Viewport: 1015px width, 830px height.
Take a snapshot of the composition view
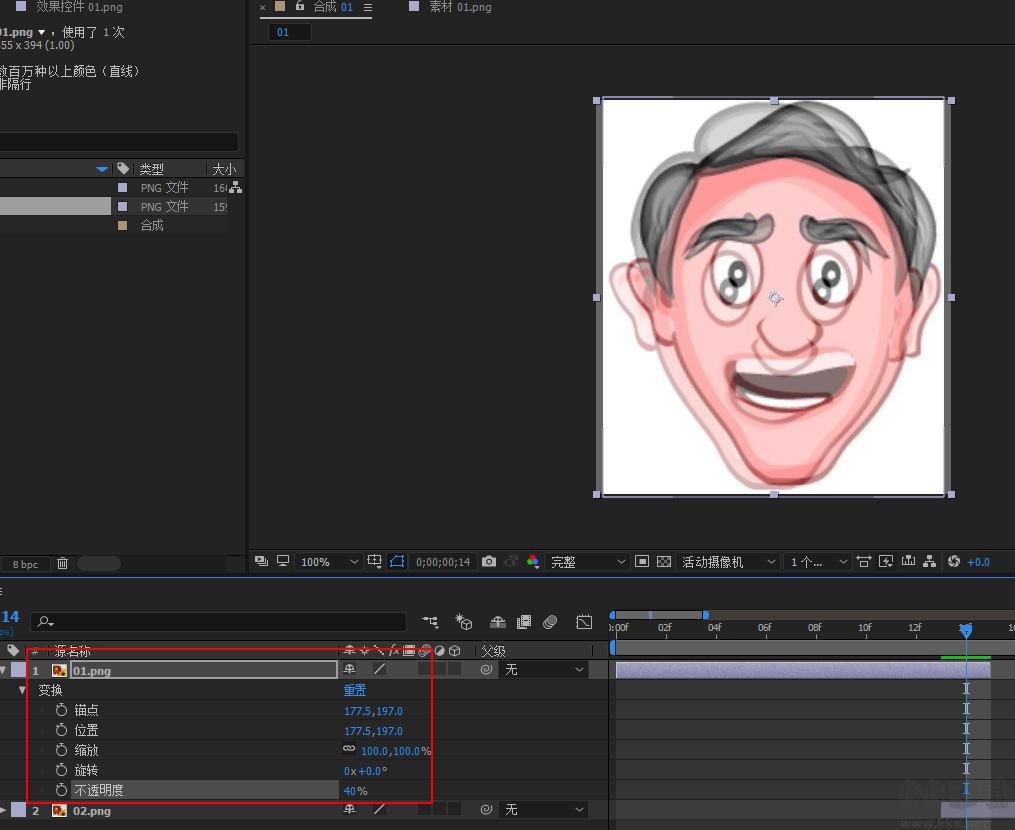(489, 561)
